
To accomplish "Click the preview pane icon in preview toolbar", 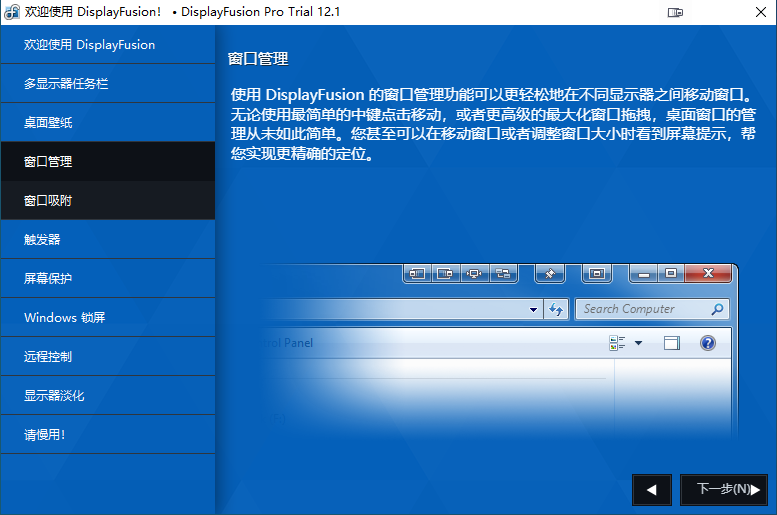I will coord(671,343).
